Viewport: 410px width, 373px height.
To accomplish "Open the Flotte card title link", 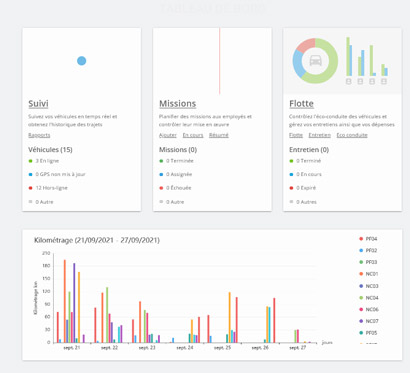I will click(301, 104).
